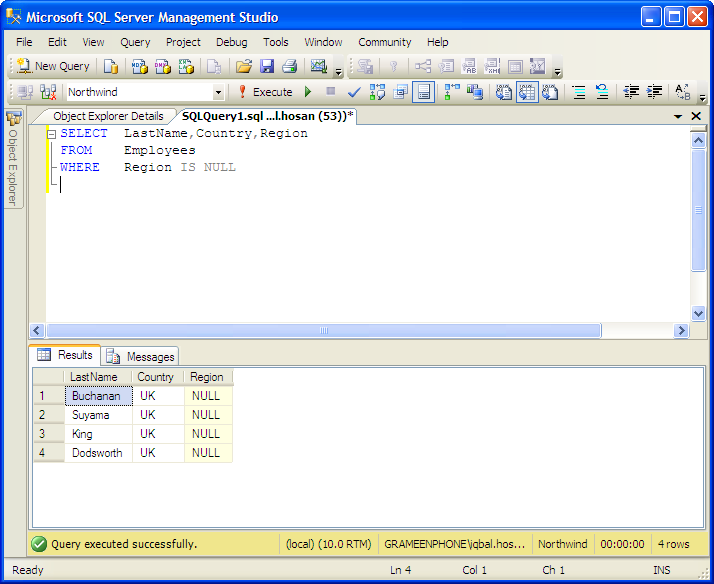The image size is (714, 584).
Task: Click the editor vertical scrollbar thumb
Action: (x=699, y=210)
